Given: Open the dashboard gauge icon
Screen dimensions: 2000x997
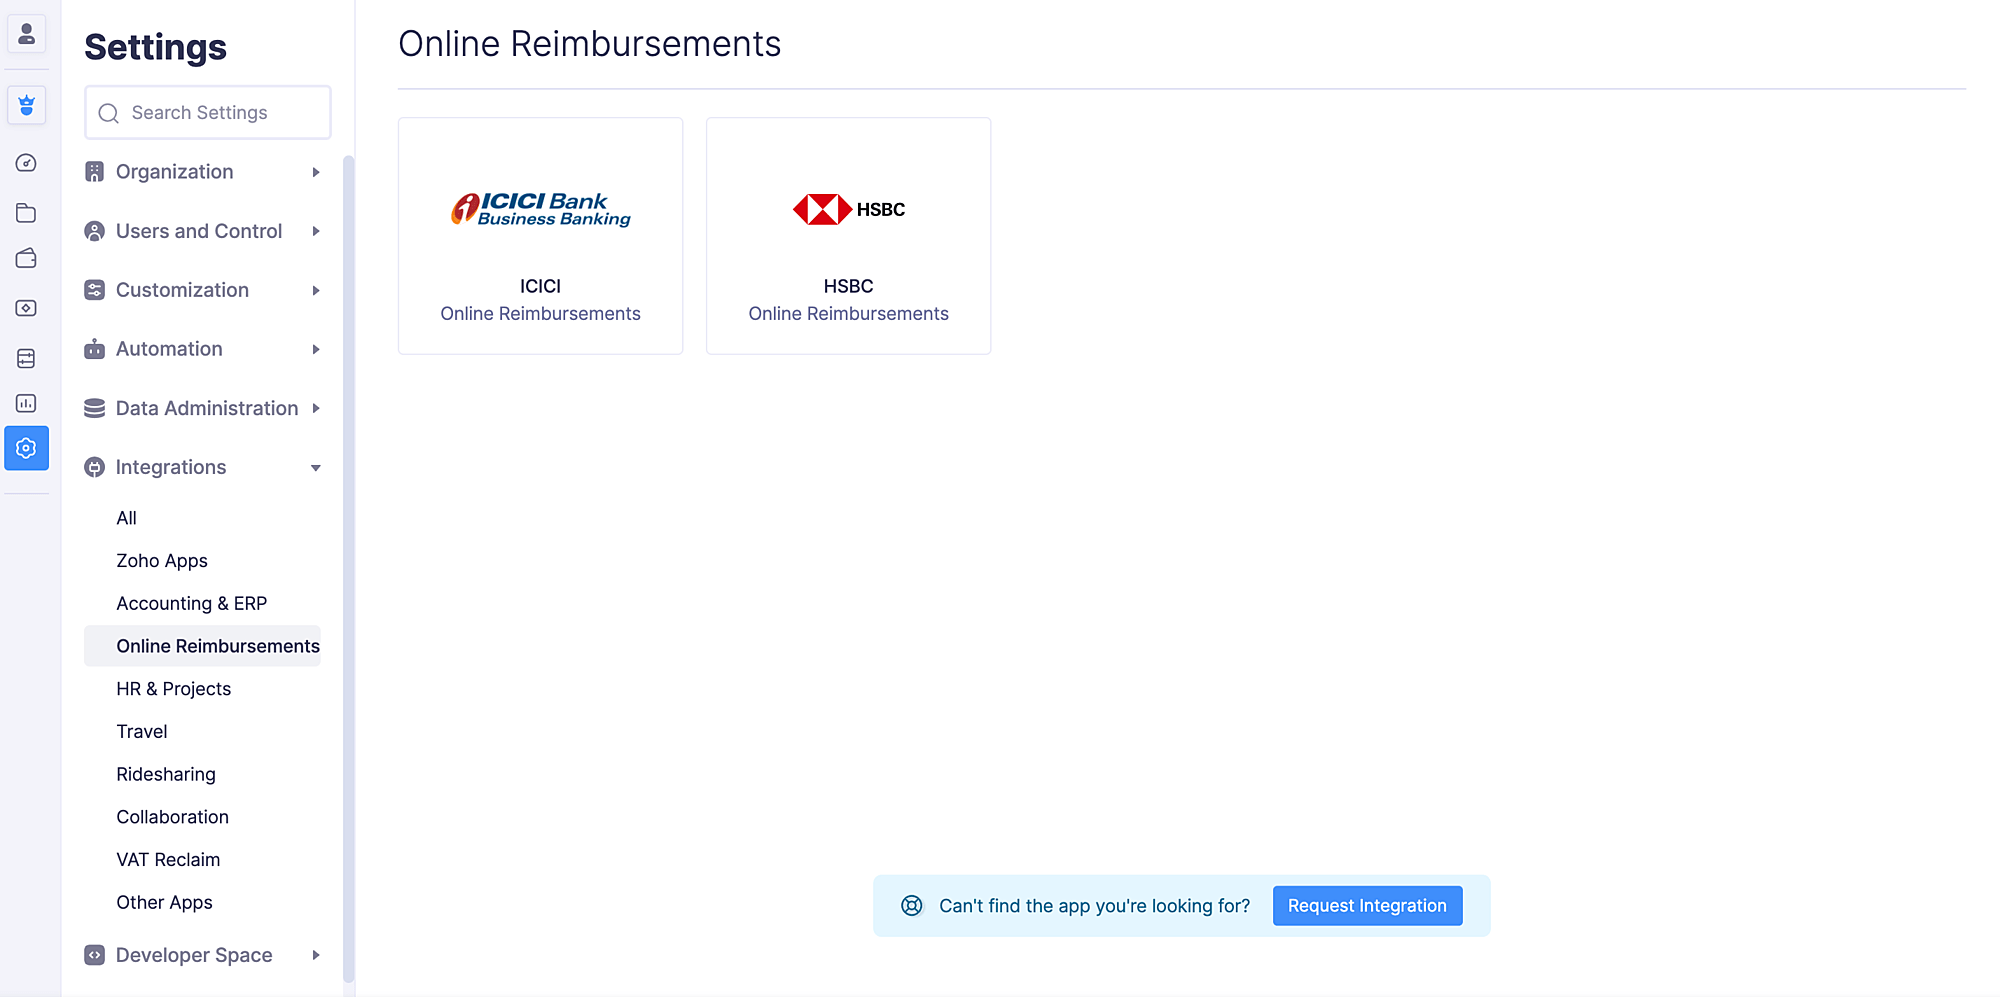Looking at the screenshot, I should [x=27, y=163].
